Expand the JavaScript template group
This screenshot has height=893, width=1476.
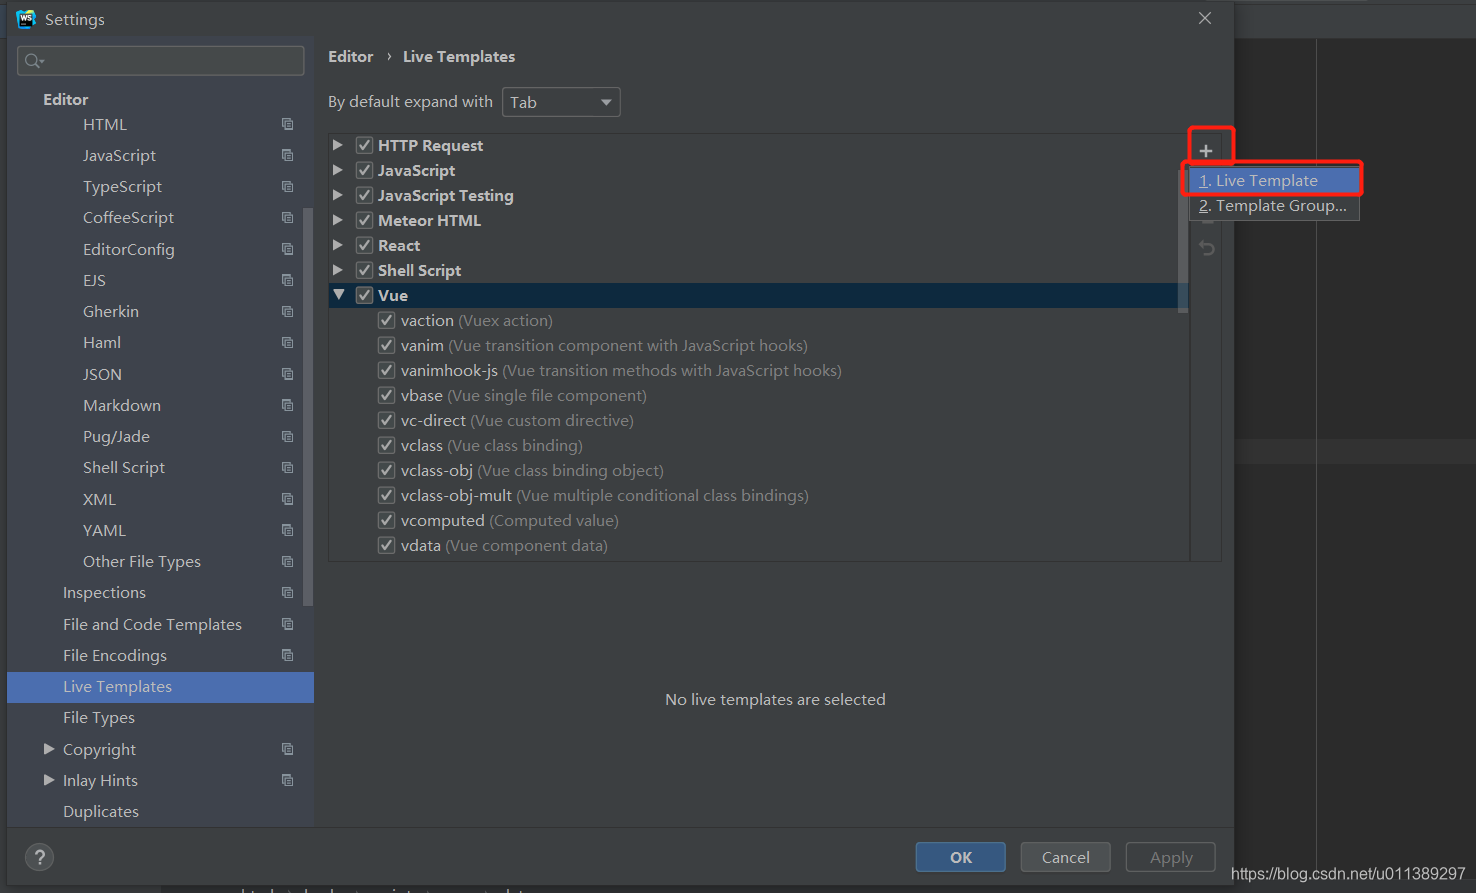338,170
